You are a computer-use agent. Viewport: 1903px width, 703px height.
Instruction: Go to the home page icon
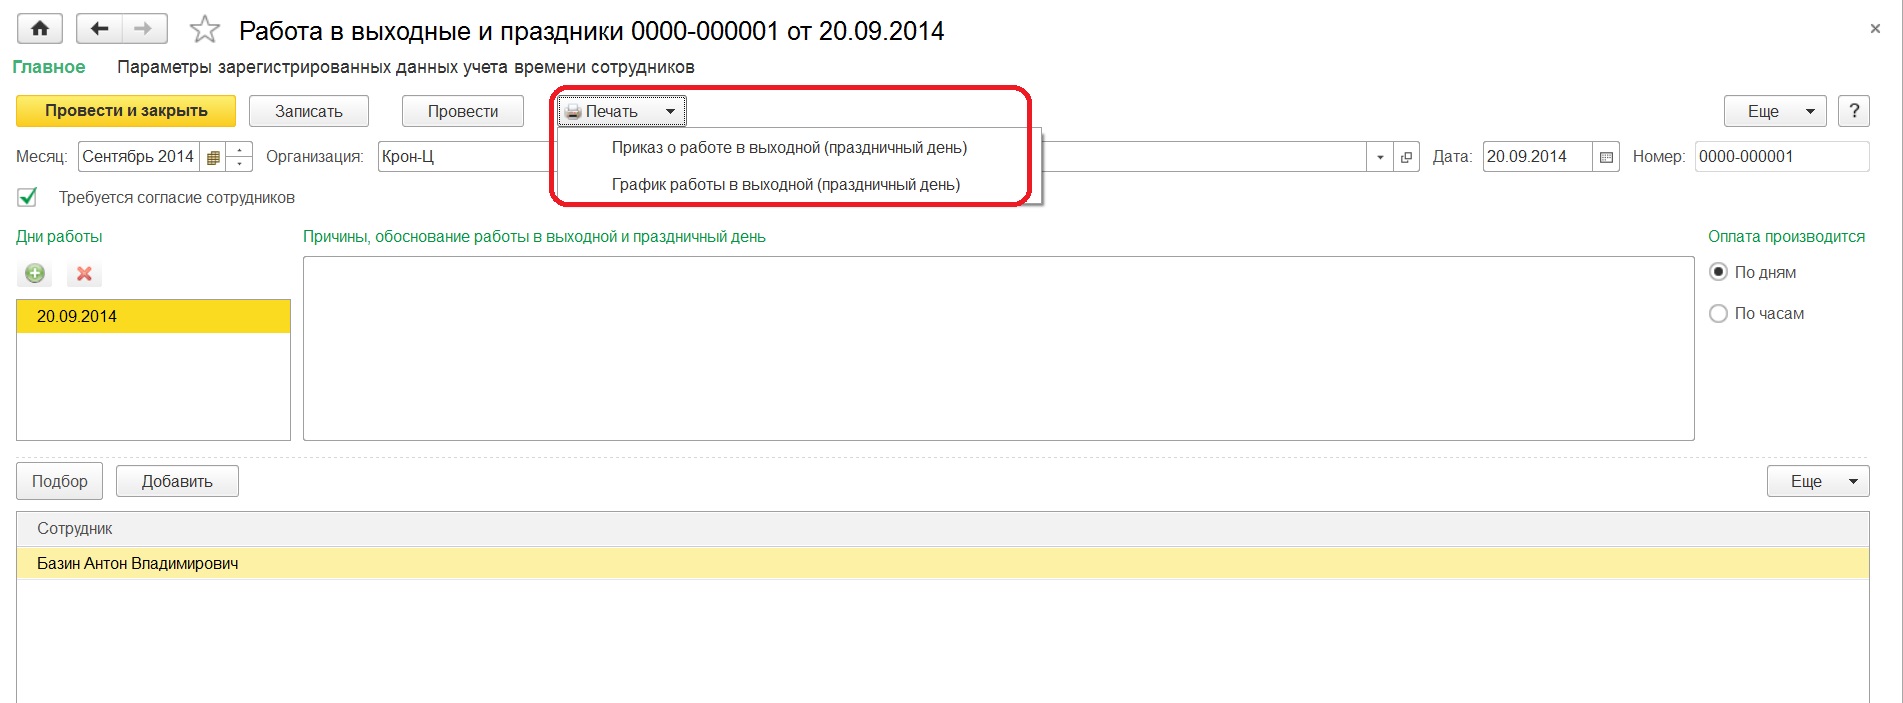(x=40, y=29)
